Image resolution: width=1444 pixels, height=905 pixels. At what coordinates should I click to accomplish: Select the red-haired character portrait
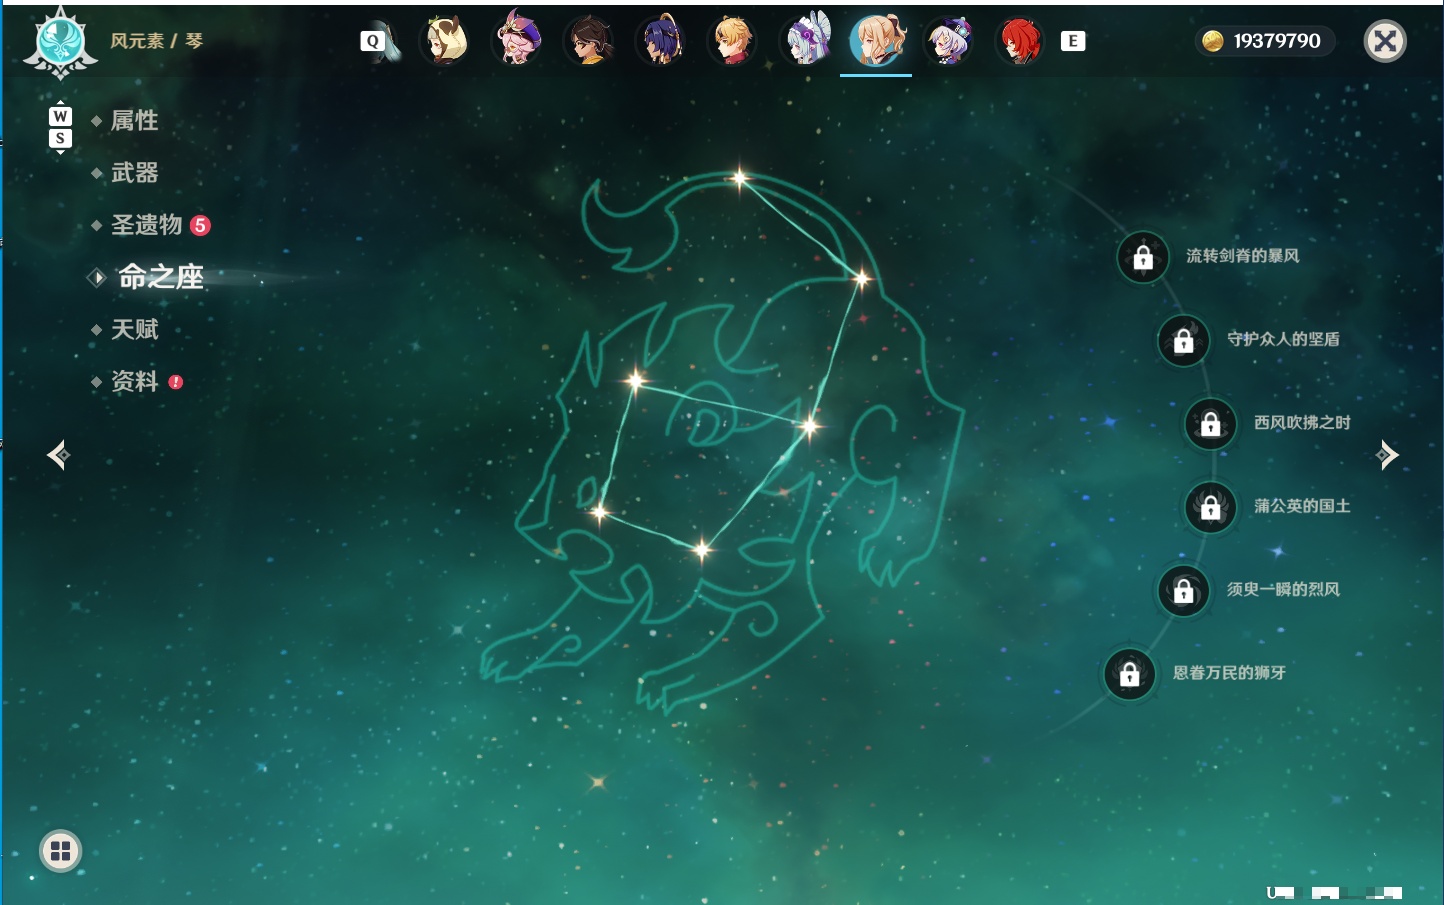coord(1020,41)
